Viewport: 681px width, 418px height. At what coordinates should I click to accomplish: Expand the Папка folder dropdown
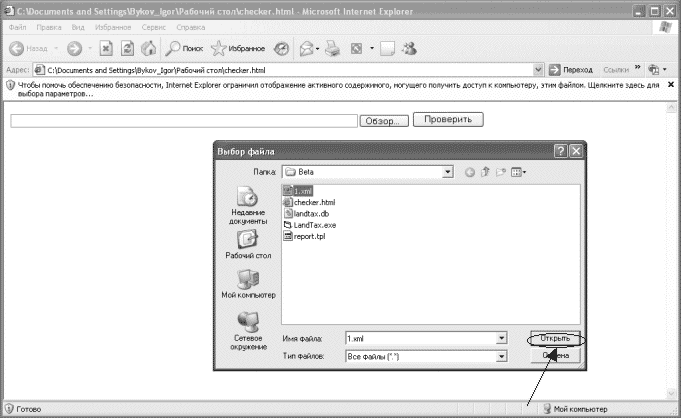[448, 172]
